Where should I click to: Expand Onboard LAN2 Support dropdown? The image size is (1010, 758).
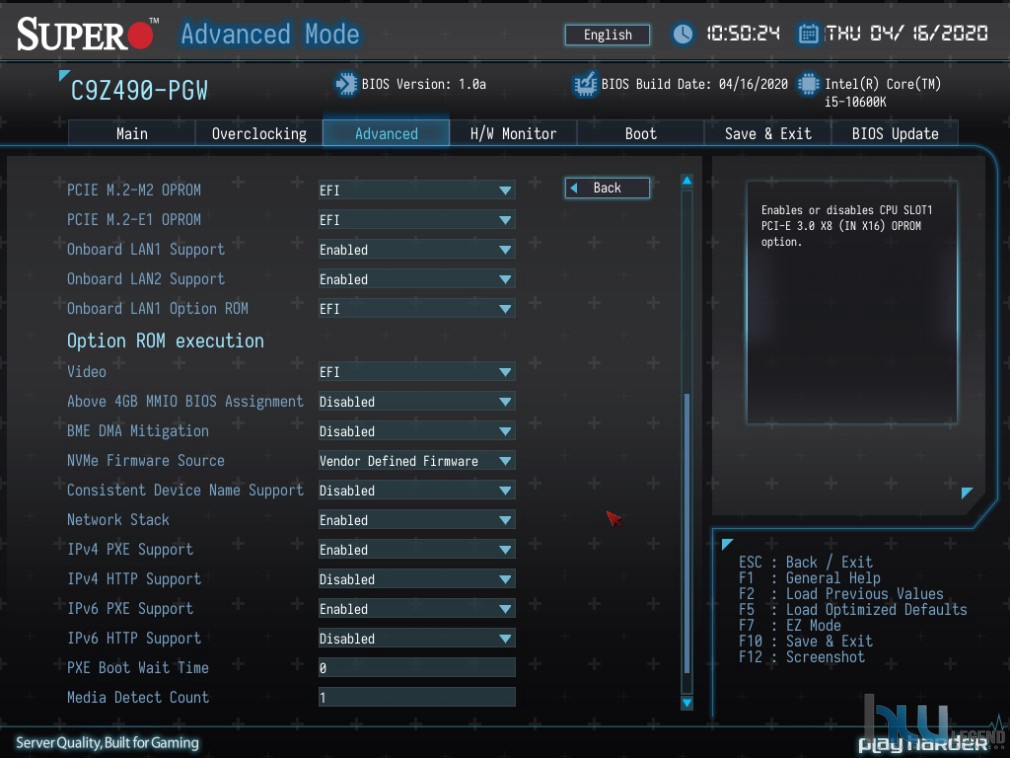[x=417, y=279]
